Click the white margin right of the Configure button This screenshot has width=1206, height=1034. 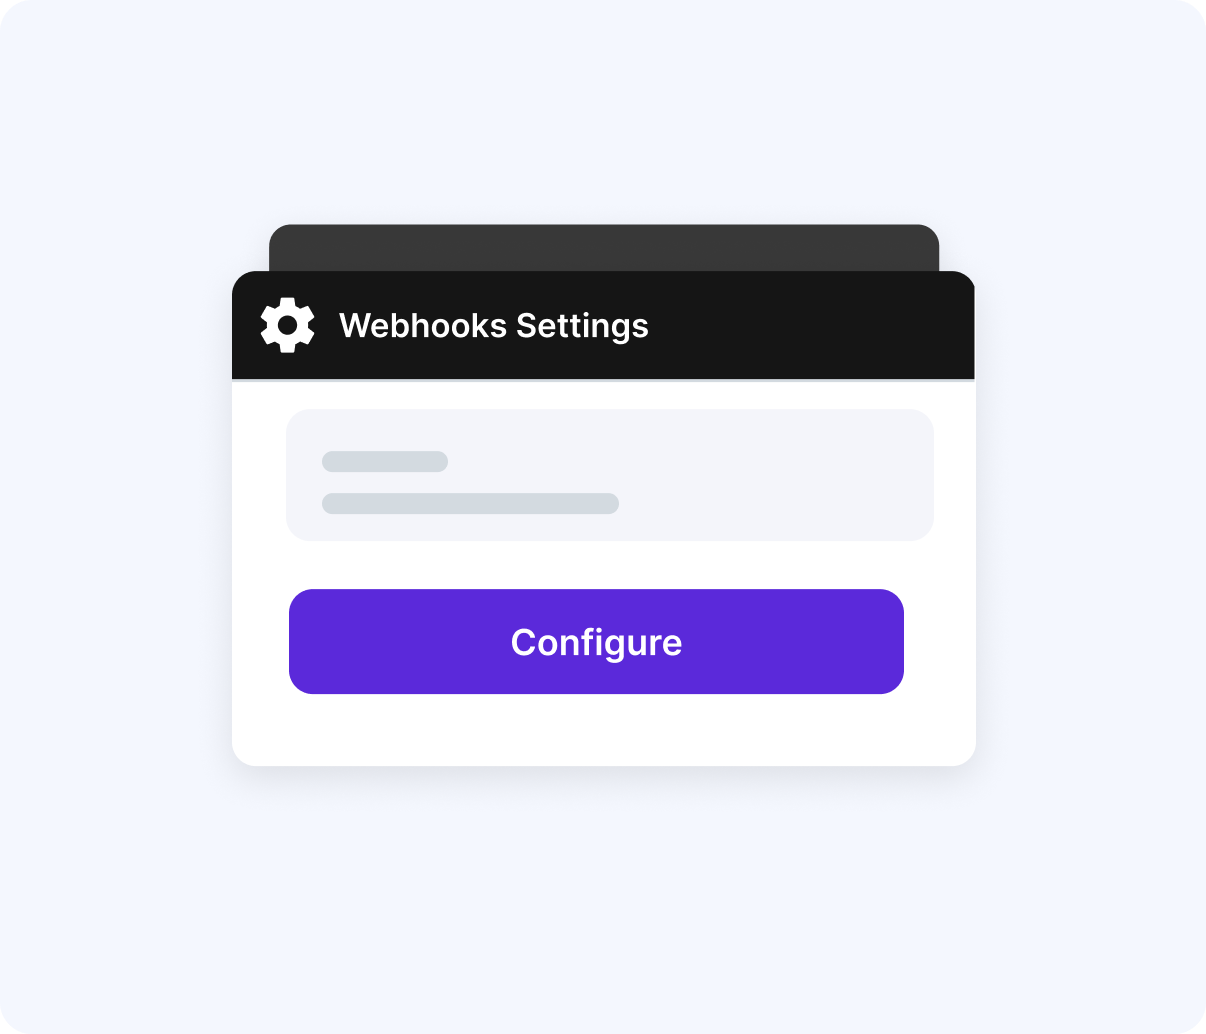click(940, 641)
